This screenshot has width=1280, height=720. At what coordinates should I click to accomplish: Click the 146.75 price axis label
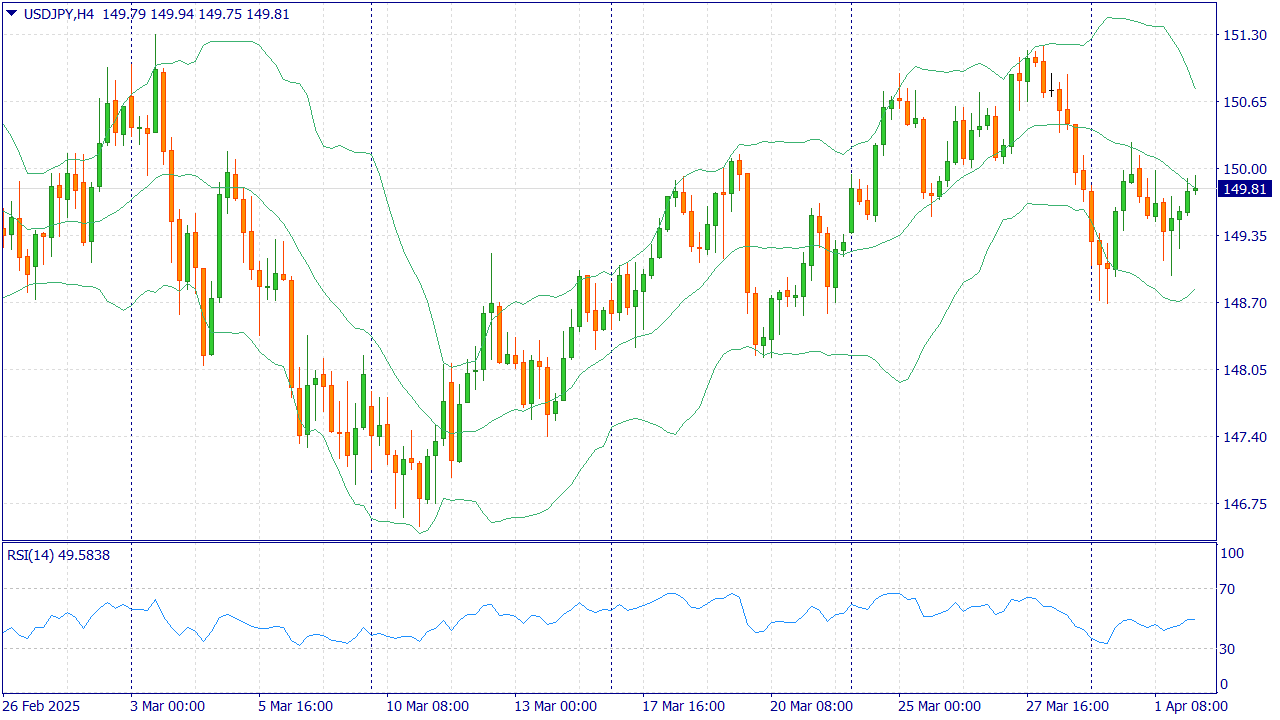[x=1245, y=504]
